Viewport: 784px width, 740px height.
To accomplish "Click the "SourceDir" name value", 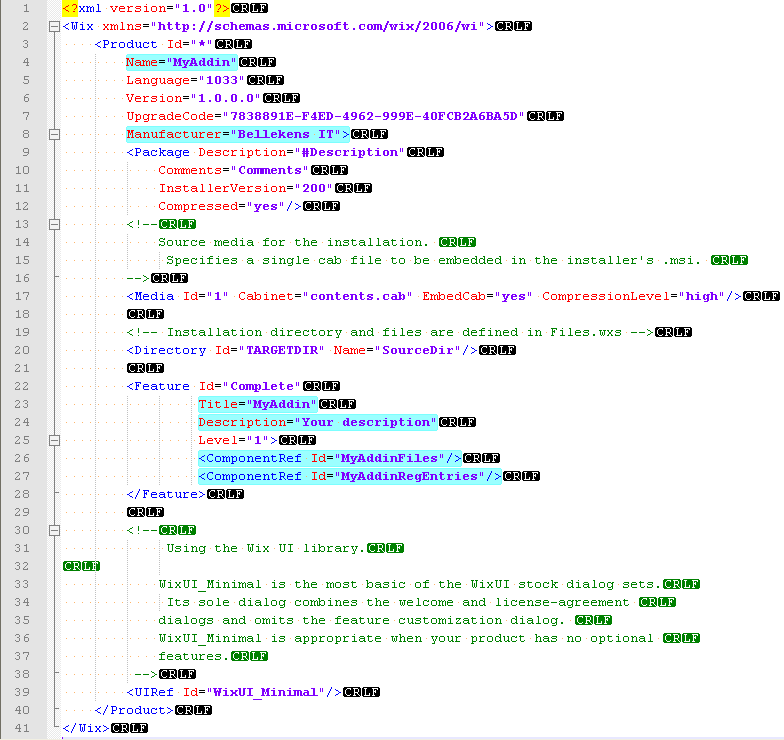I will click(418, 350).
